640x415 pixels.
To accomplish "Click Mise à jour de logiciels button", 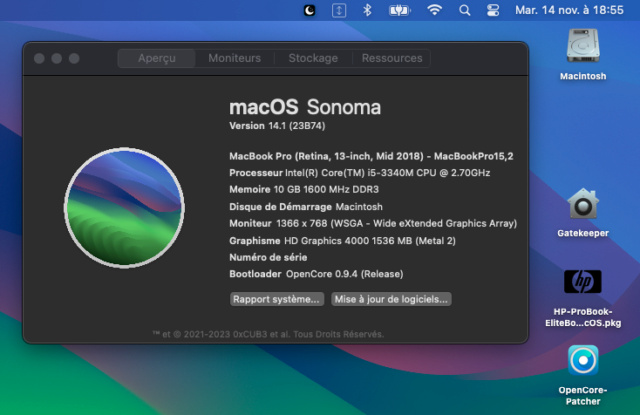I will [391, 299].
